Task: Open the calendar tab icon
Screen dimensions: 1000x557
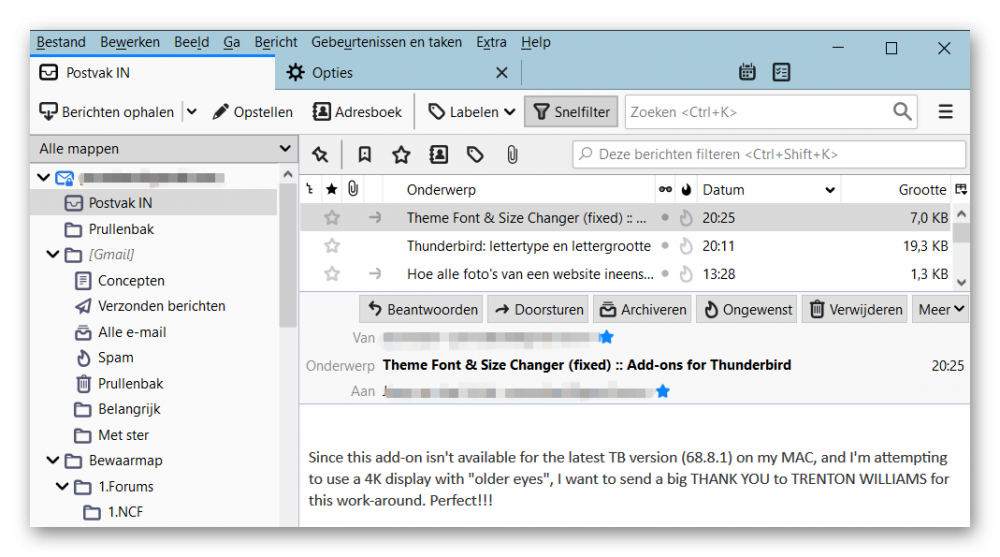Action: click(x=747, y=72)
